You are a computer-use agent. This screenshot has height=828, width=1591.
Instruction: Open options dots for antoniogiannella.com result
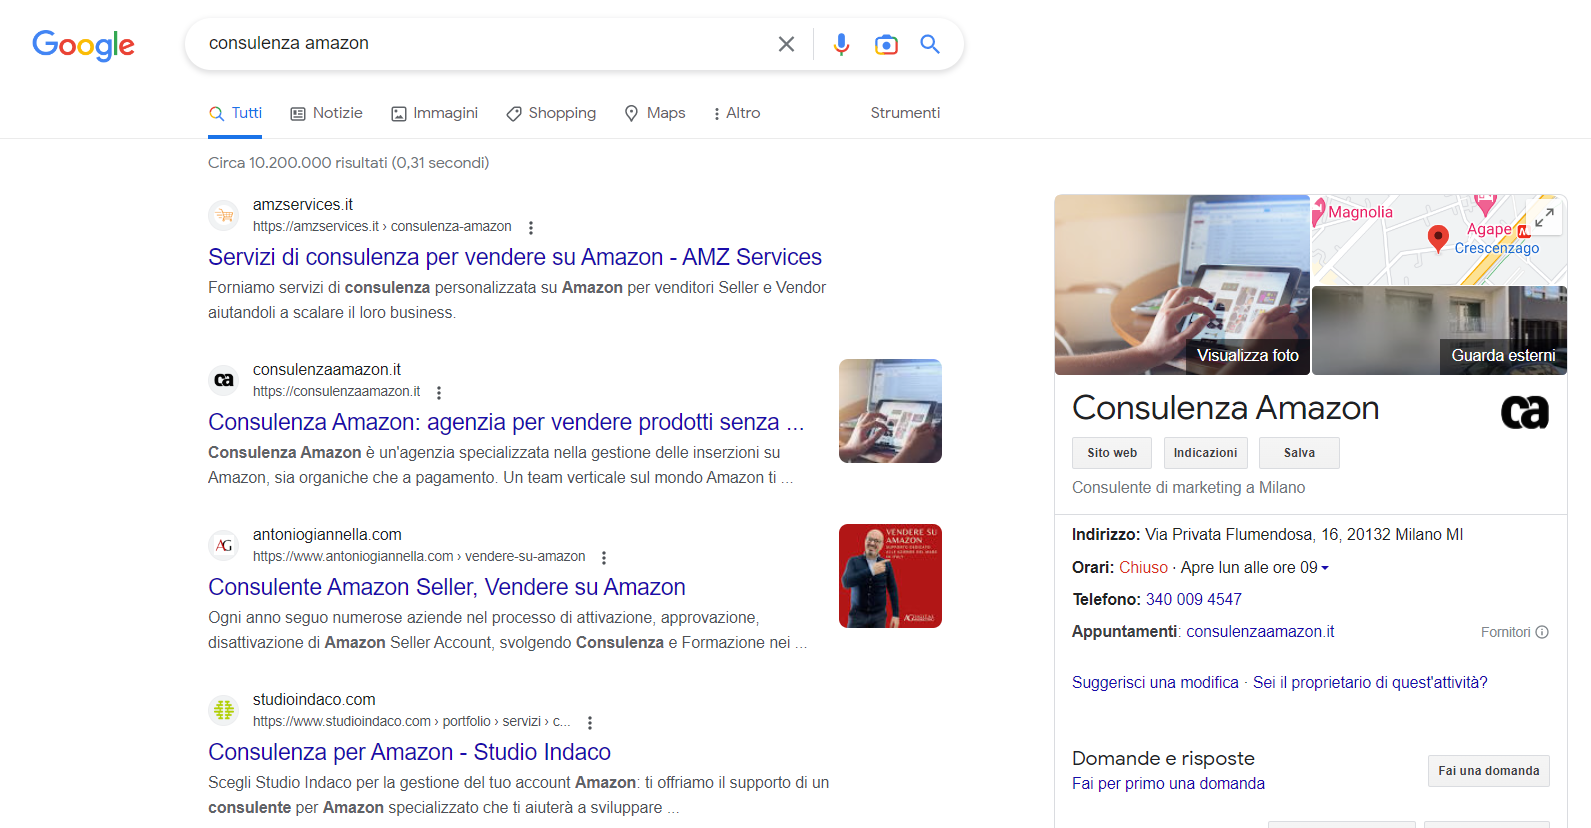pos(604,558)
